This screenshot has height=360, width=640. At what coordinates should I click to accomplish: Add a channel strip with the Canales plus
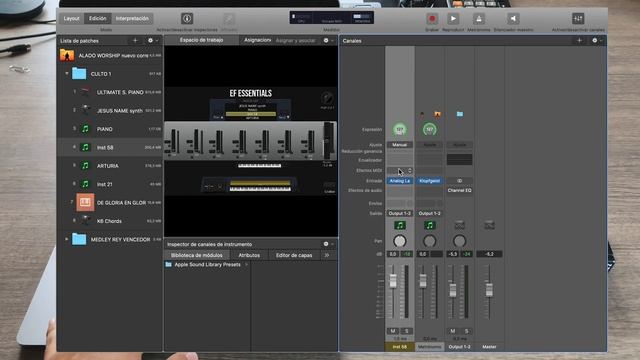point(579,40)
